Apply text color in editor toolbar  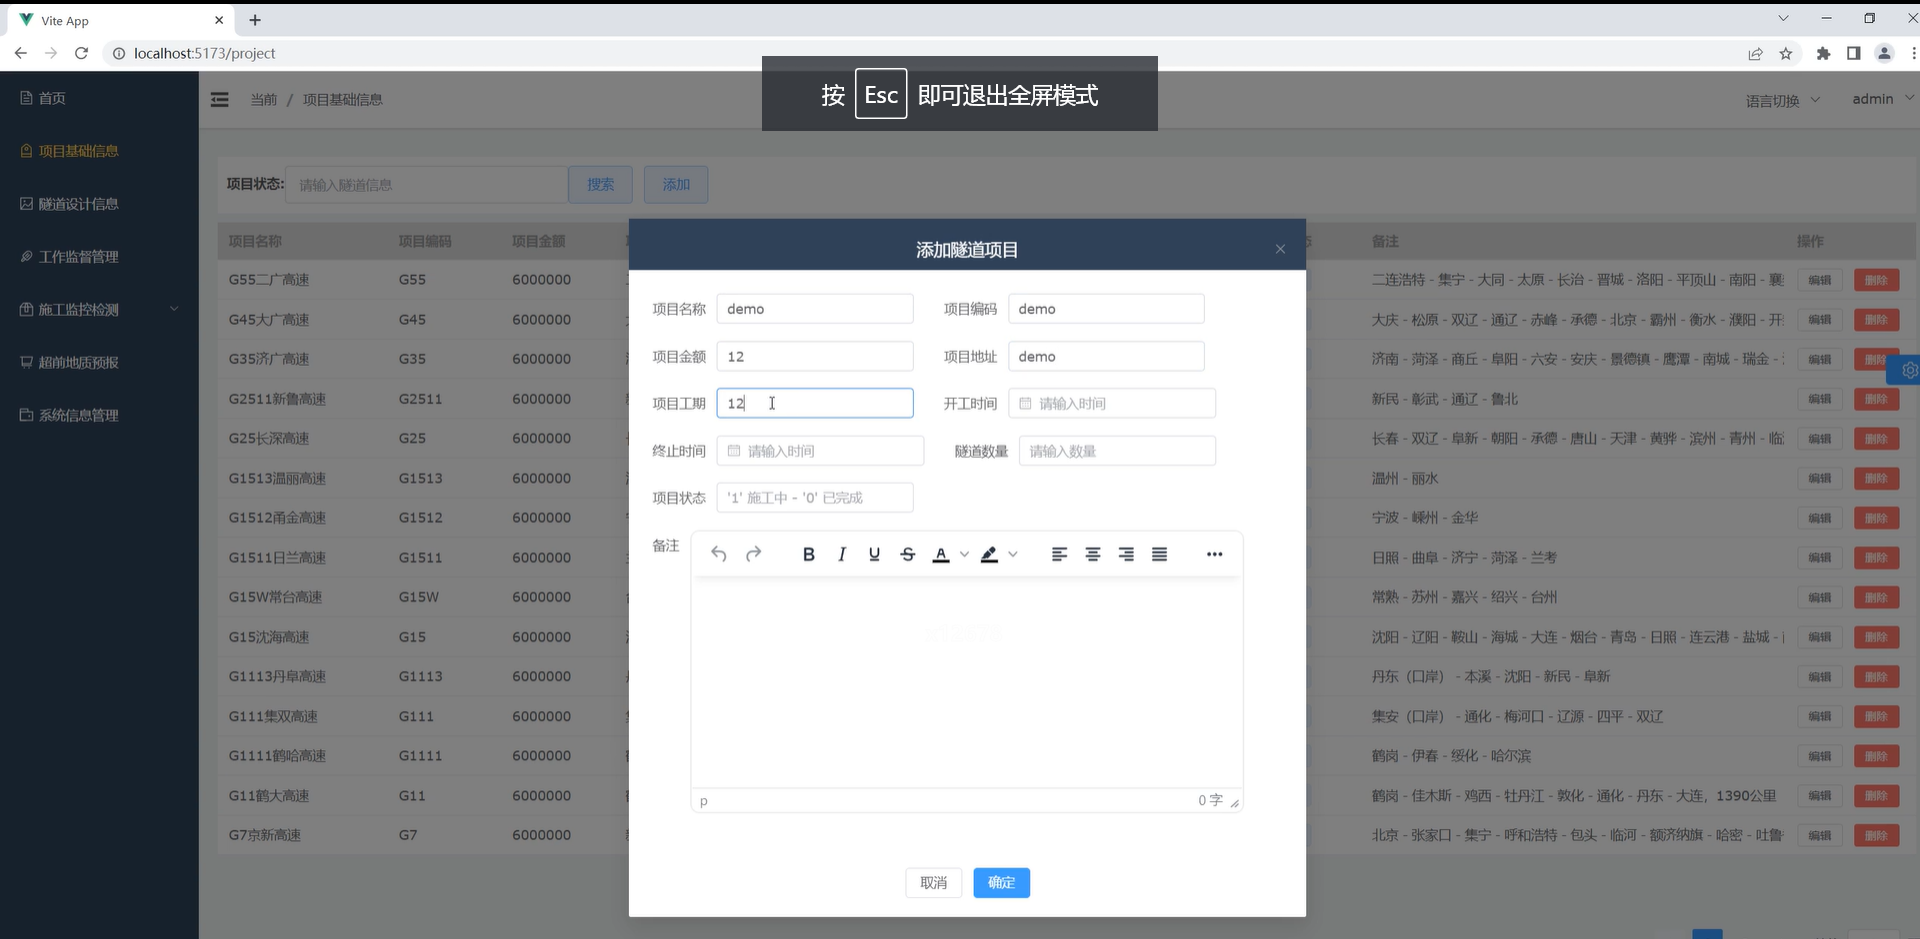tap(941, 554)
